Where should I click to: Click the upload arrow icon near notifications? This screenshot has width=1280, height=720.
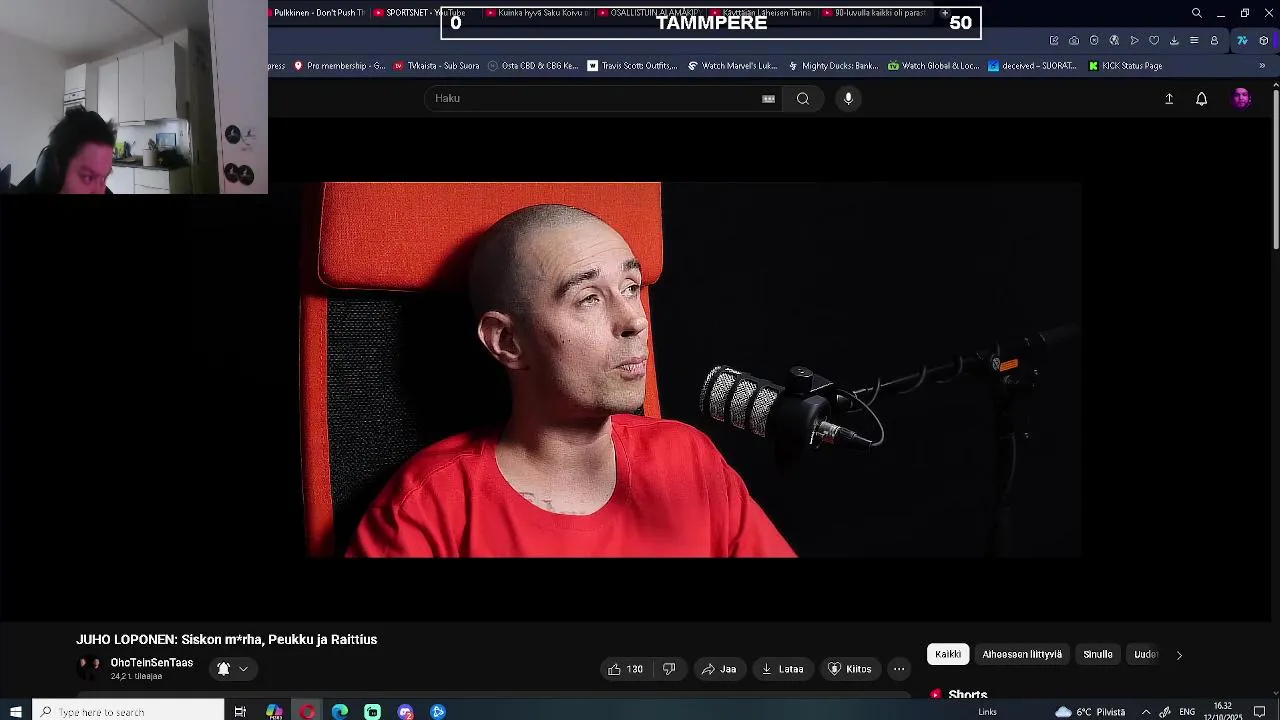coord(1168,98)
